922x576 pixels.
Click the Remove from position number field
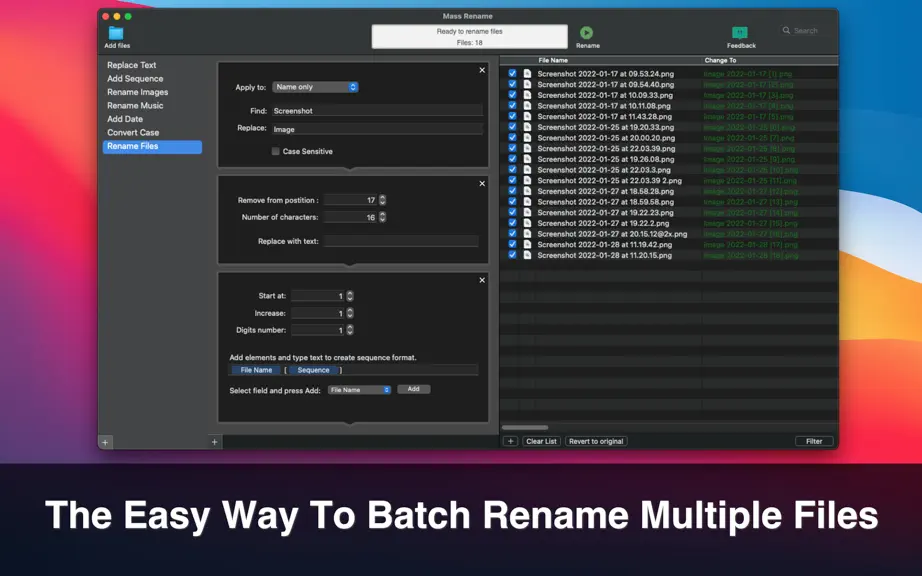pos(350,200)
